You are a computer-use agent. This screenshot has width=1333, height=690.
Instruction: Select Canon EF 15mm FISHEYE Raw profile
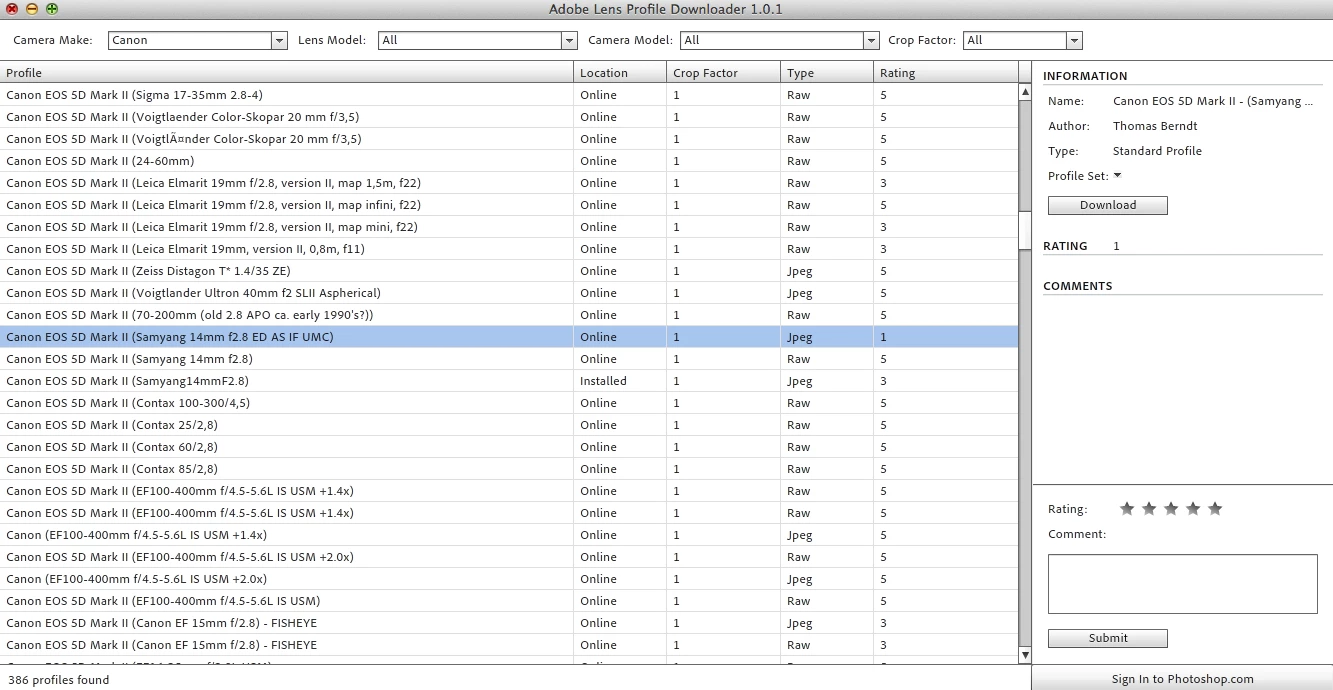click(x=509, y=645)
